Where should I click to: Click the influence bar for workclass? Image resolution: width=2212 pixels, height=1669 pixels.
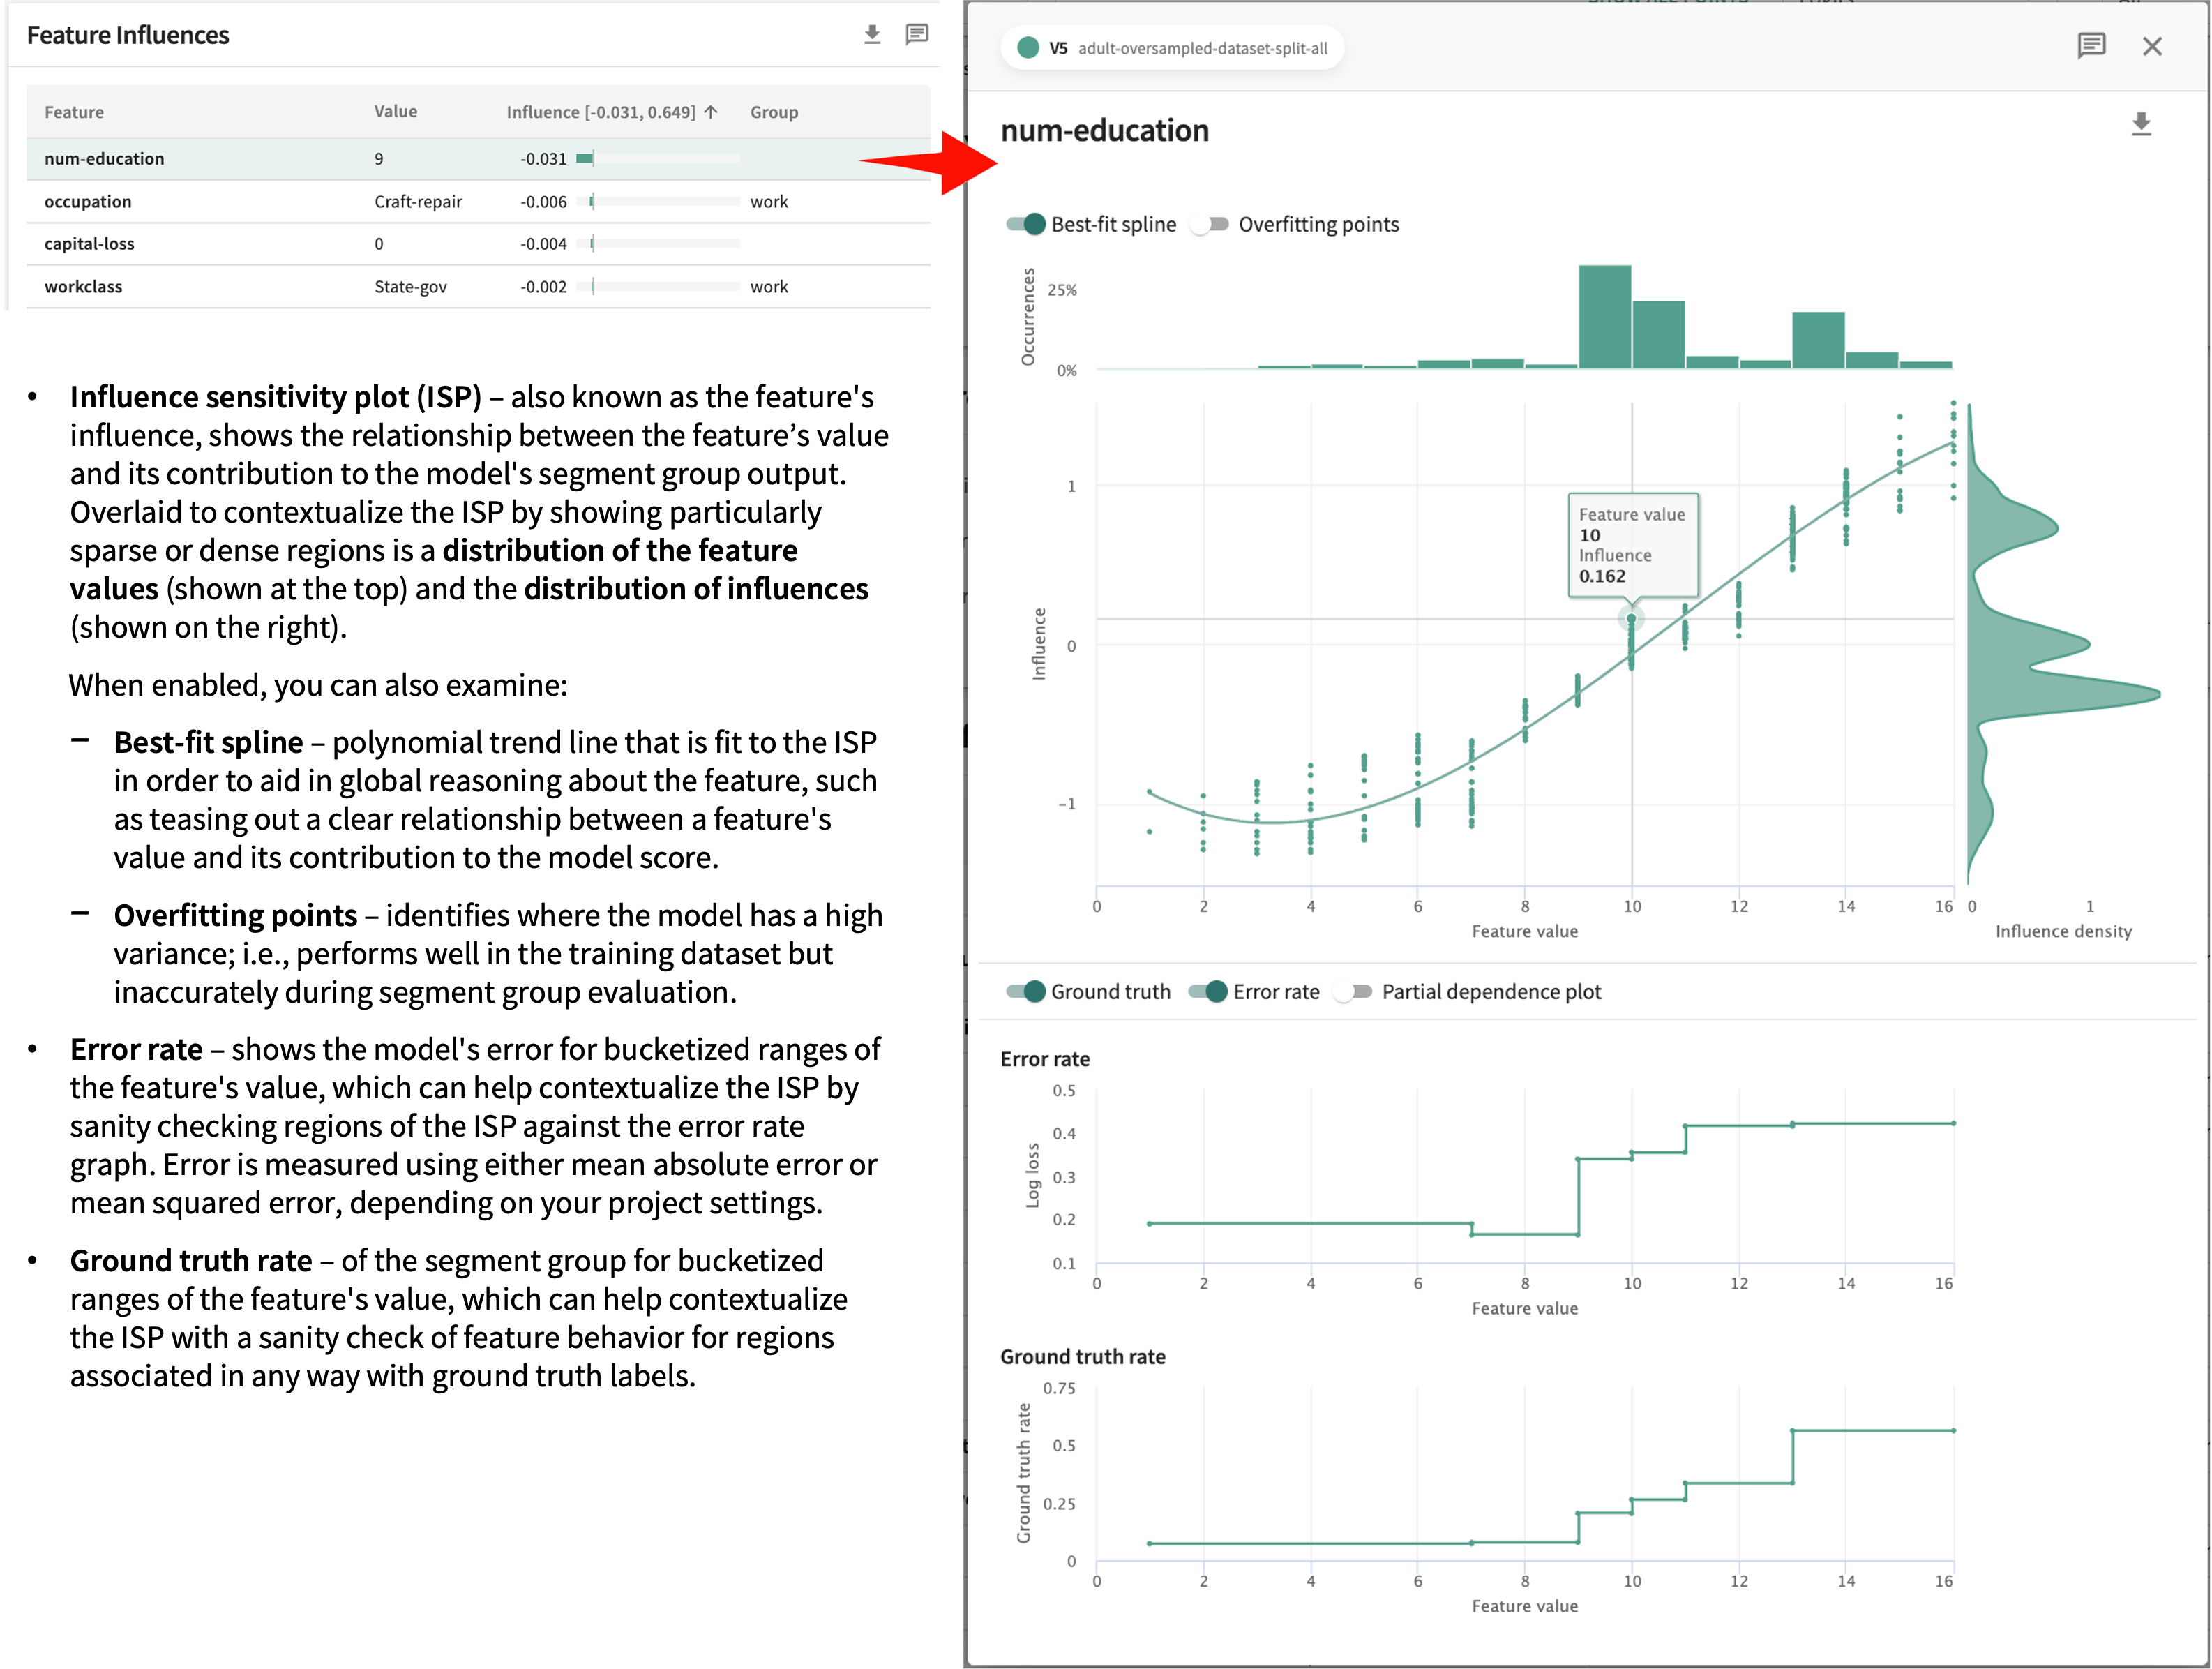[658, 287]
